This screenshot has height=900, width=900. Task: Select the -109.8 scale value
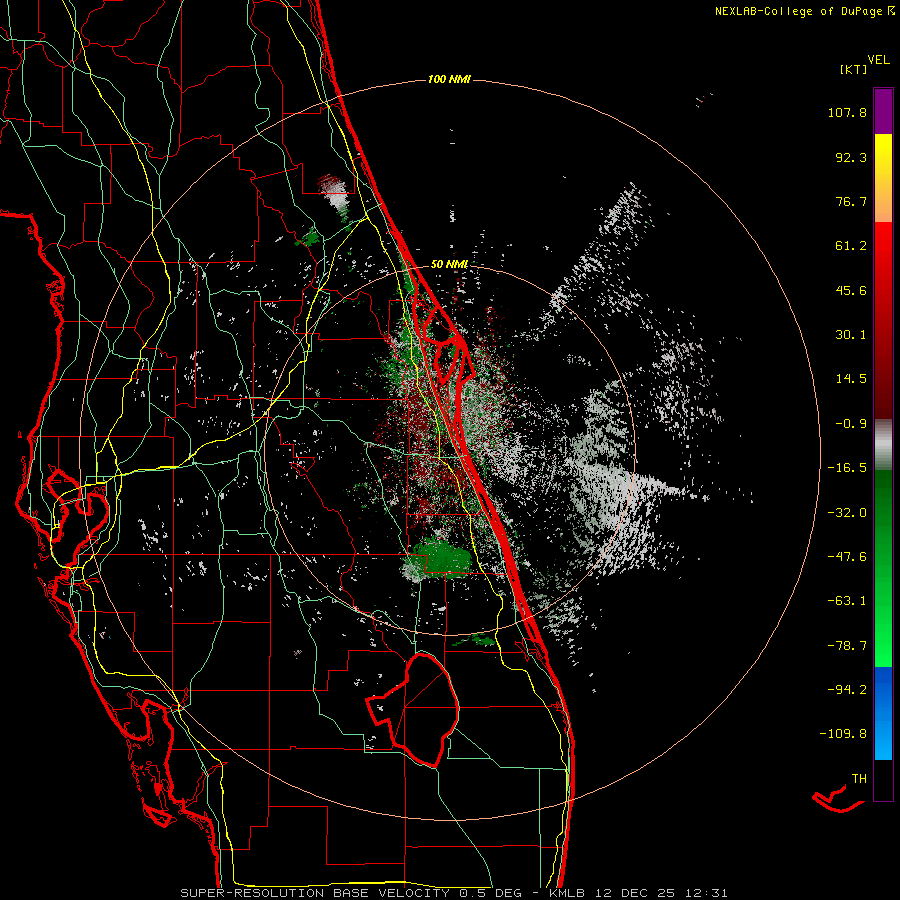click(843, 734)
